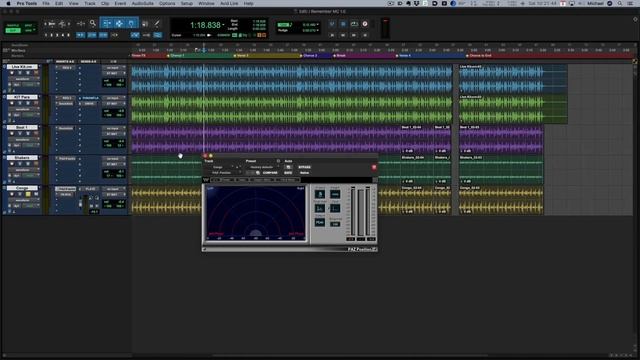This screenshot has height=360, width=640.
Task: Click the main counter time display
Action: 205,25
